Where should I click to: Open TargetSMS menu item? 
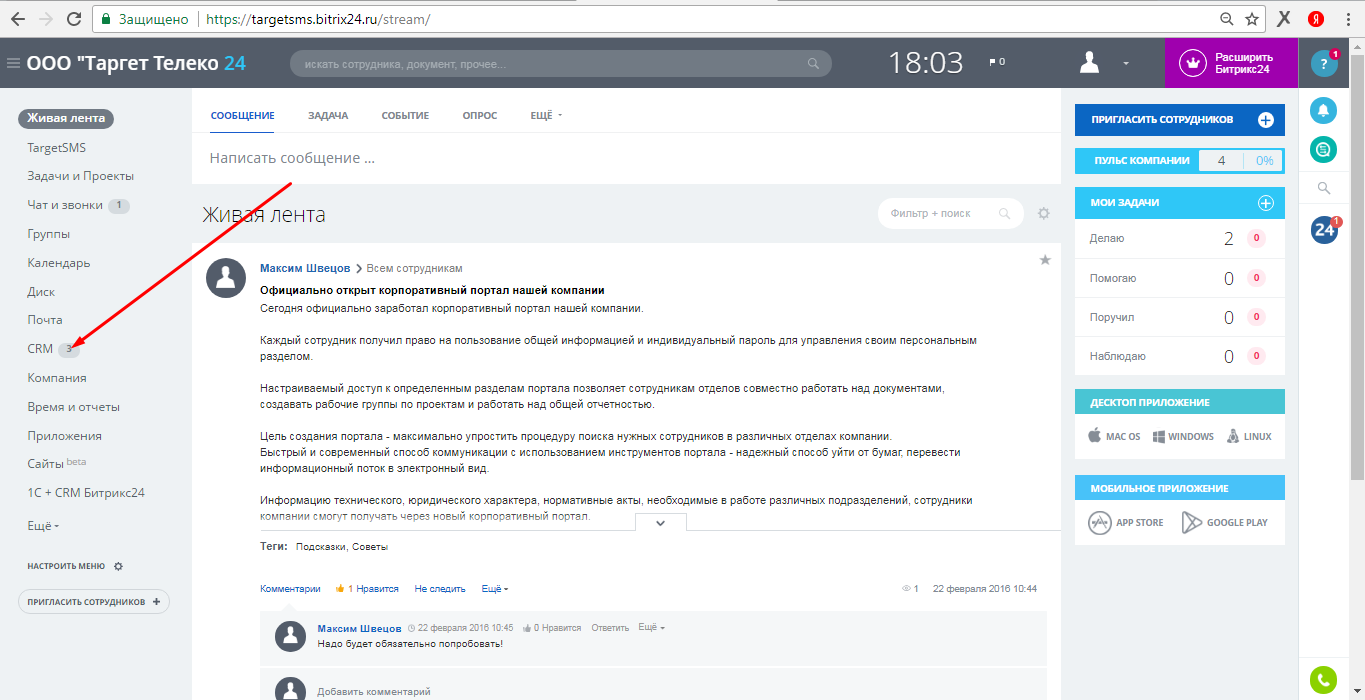tap(56, 148)
